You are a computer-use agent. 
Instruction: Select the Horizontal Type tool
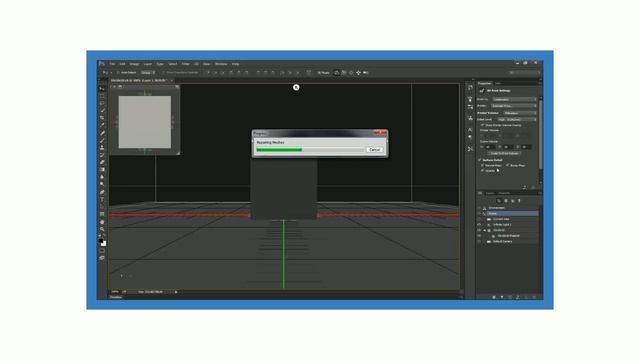(102, 200)
